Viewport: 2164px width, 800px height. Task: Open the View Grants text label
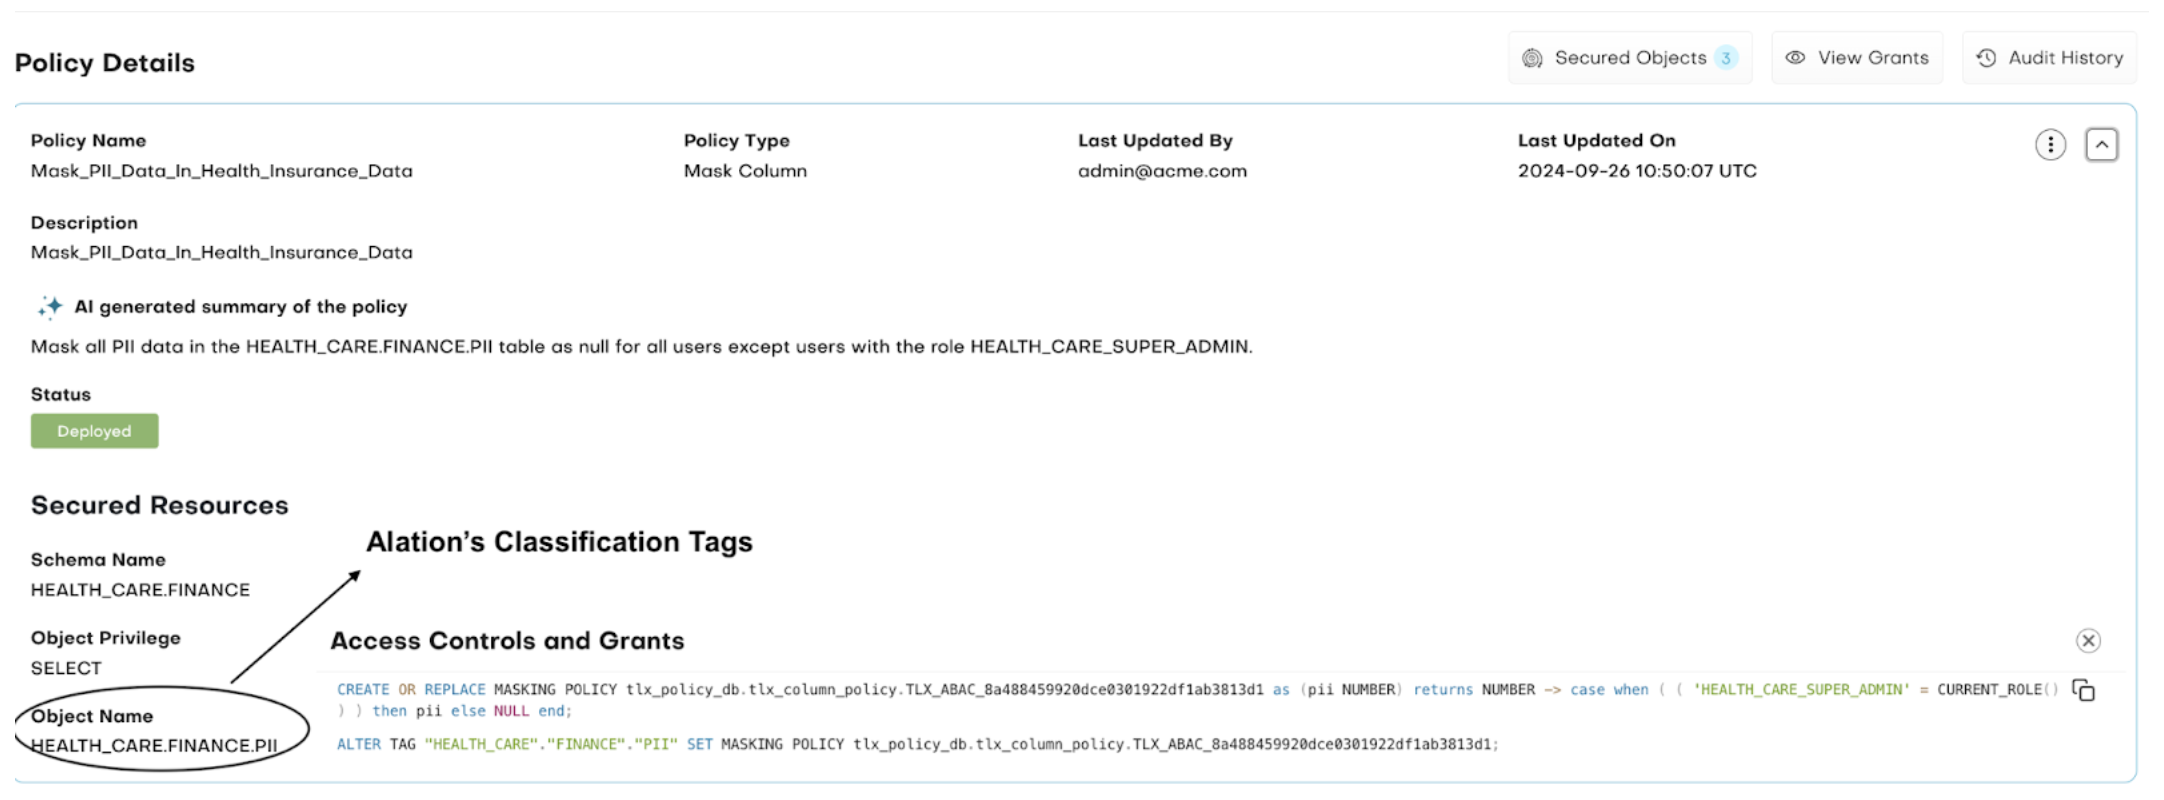1873,58
